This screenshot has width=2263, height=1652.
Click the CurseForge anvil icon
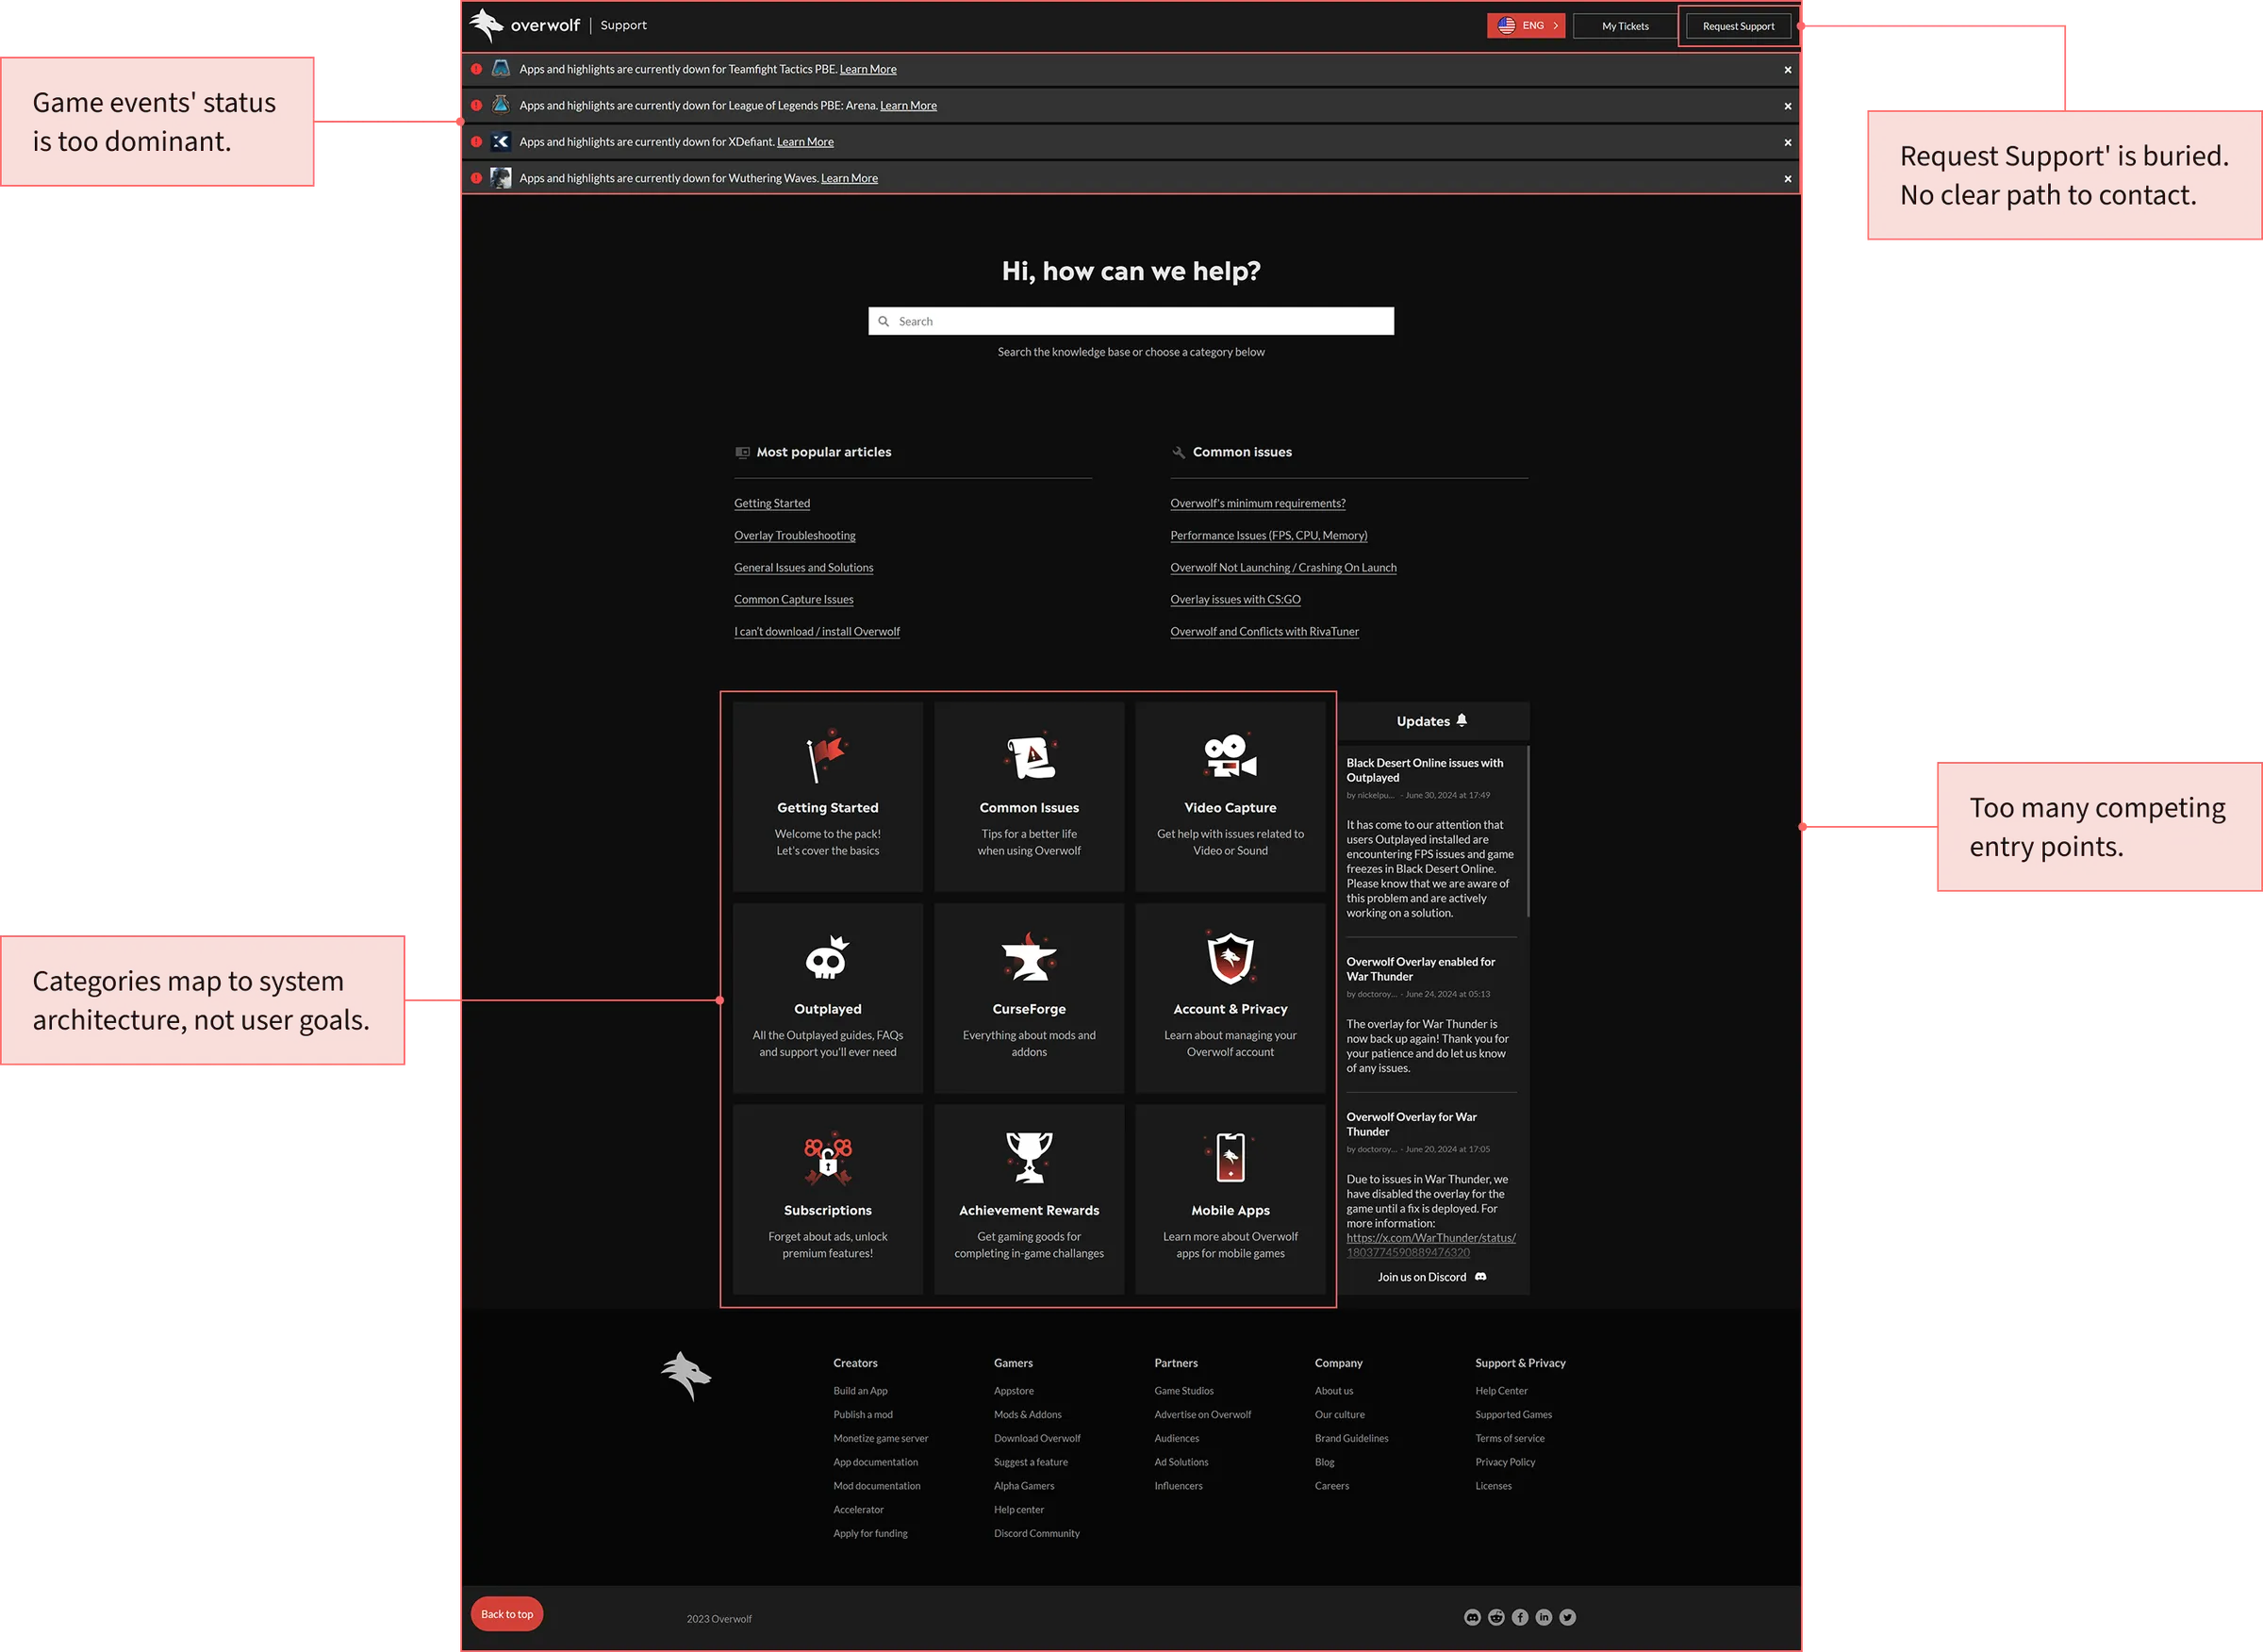coord(1029,957)
